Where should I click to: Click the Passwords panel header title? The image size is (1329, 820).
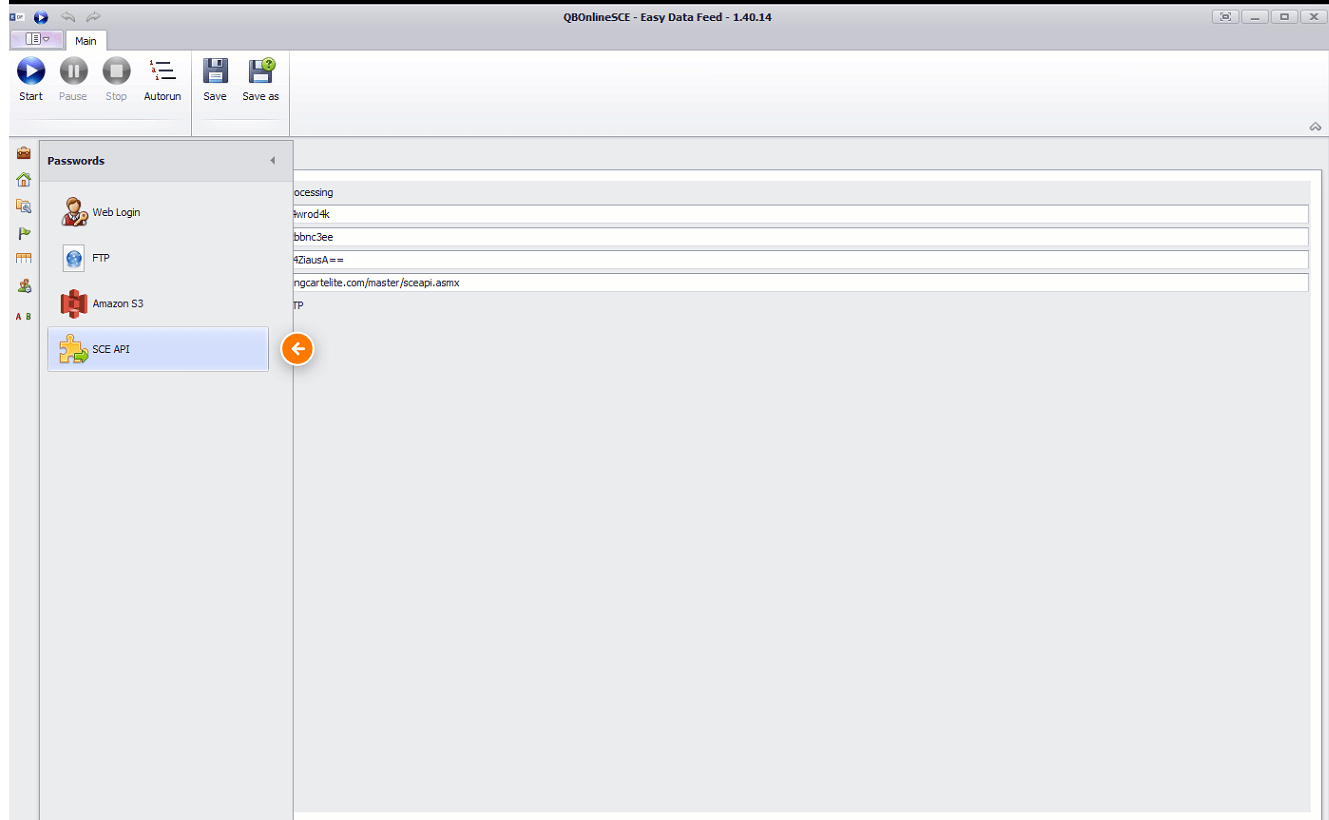pyautogui.click(x=76, y=161)
